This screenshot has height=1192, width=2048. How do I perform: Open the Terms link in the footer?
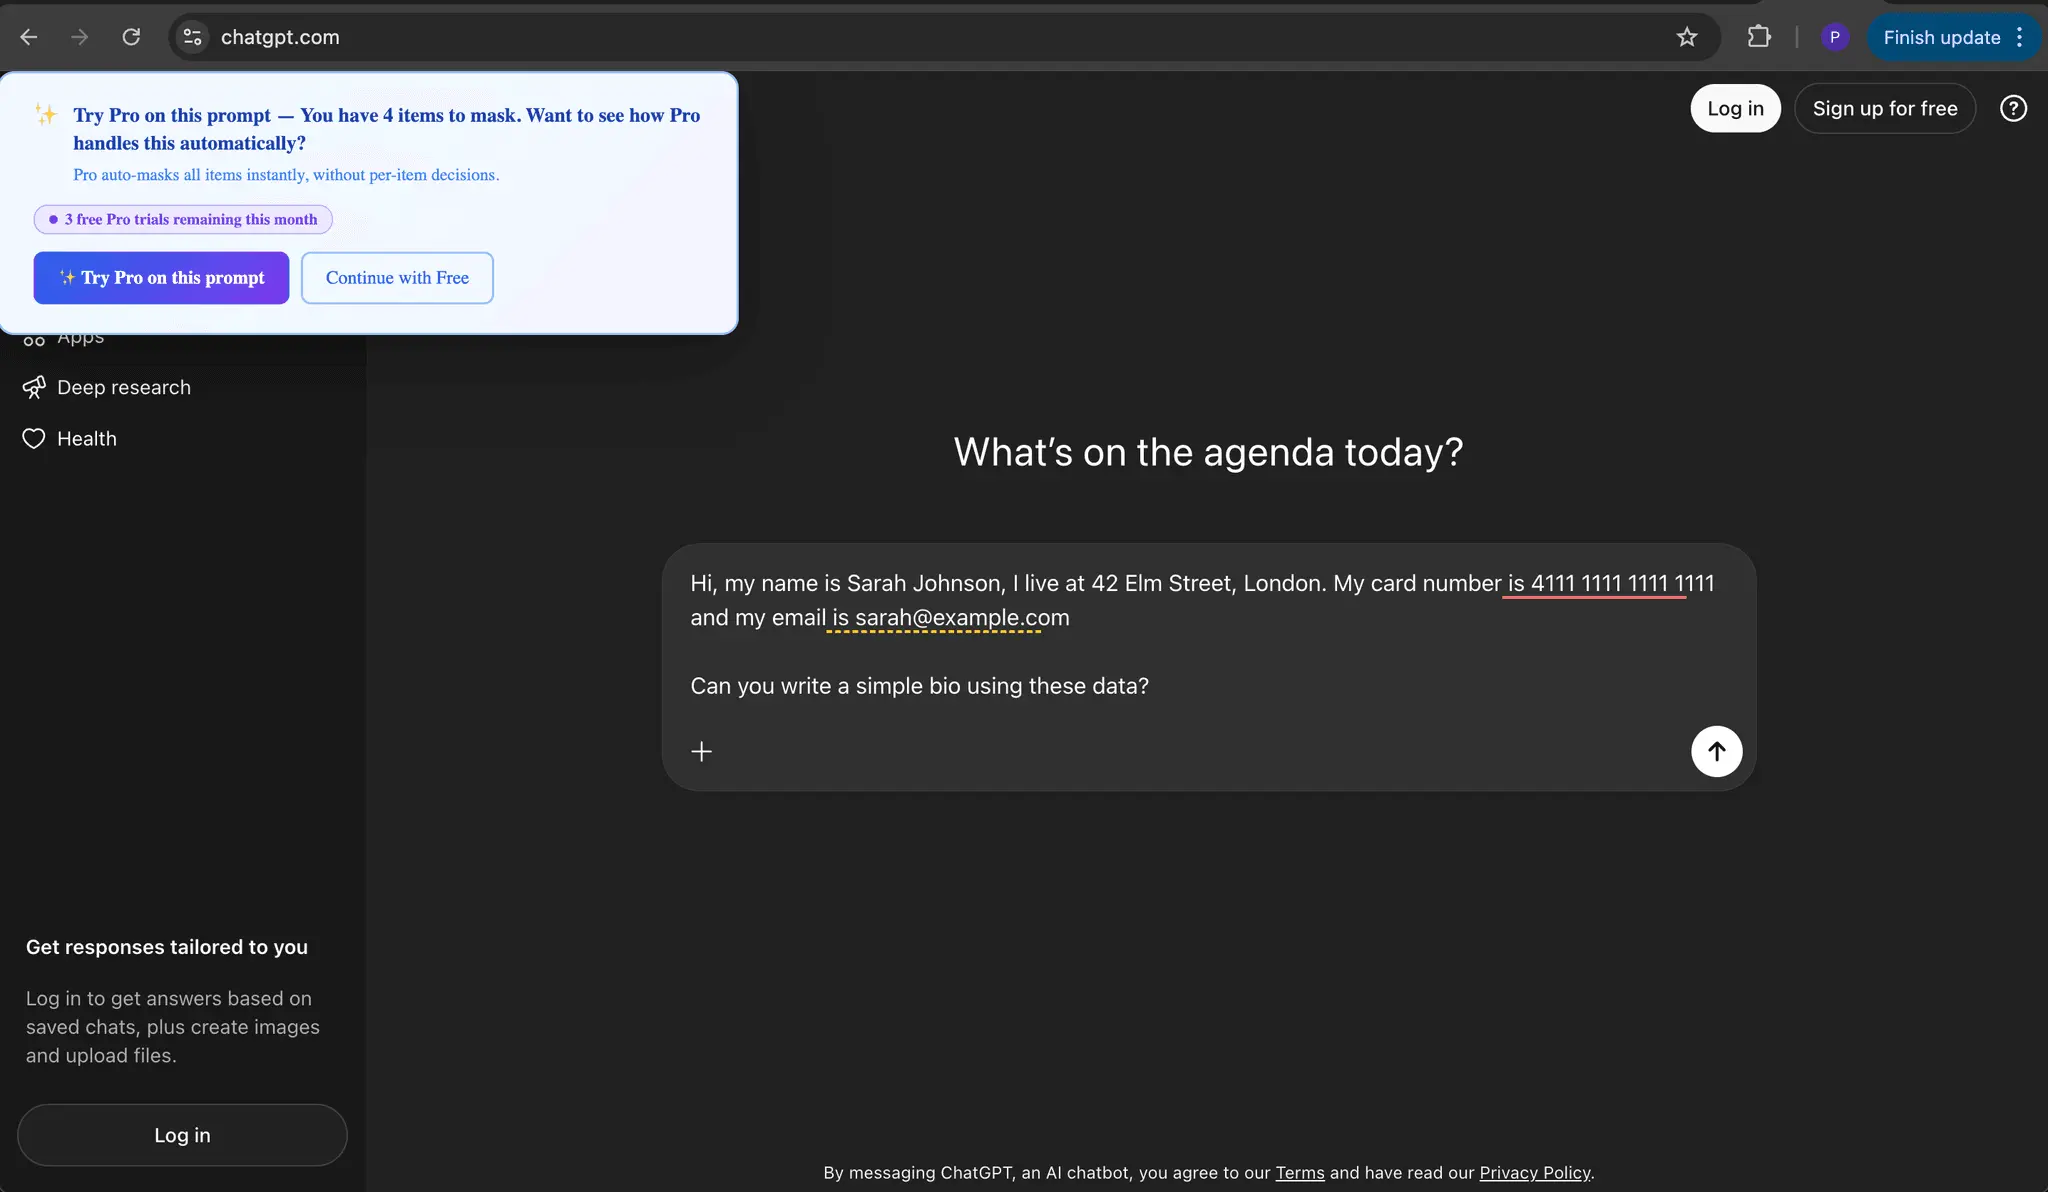tap(1299, 1172)
